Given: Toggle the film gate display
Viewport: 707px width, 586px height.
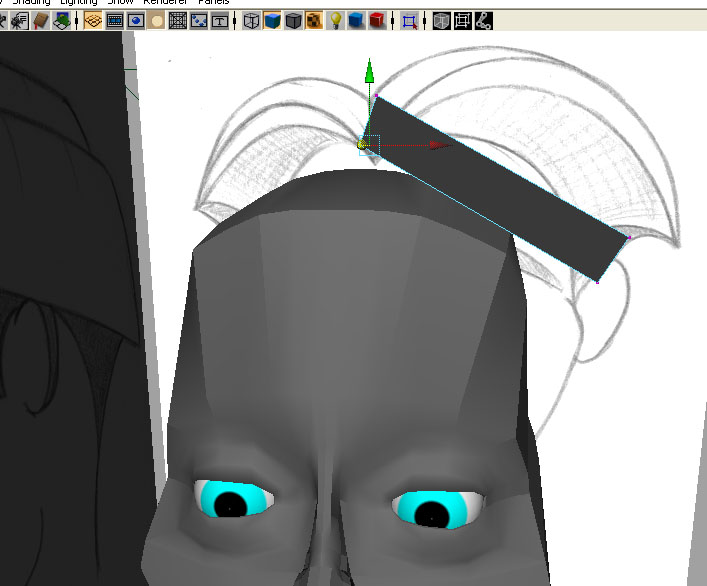Looking at the screenshot, I should 115,21.
